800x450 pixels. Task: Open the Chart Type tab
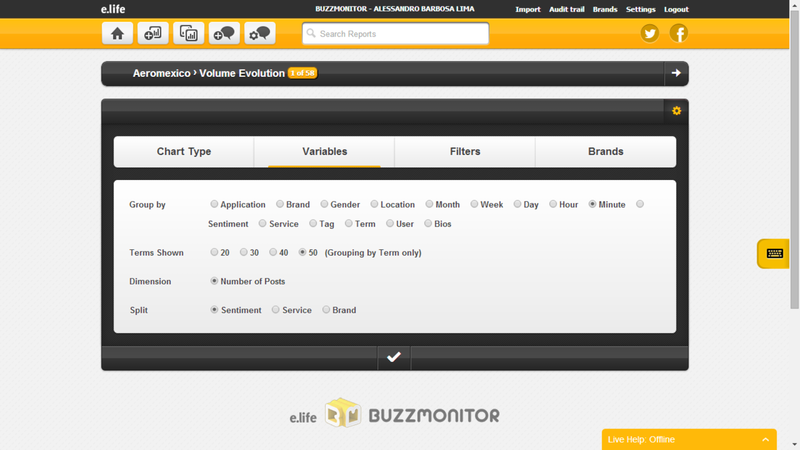tap(184, 152)
